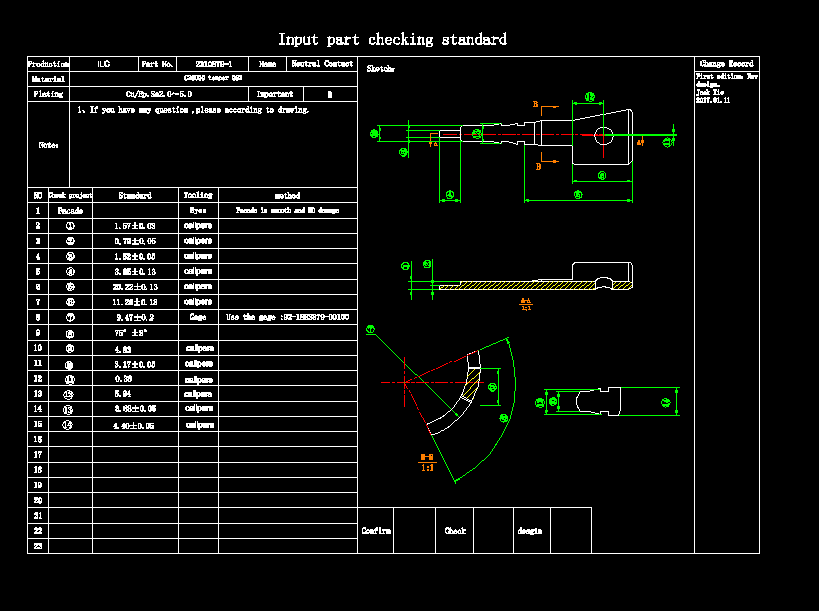Click the 'Neutral Contact' name cell
This screenshot has height=611, width=819.
click(x=321, y=64)
